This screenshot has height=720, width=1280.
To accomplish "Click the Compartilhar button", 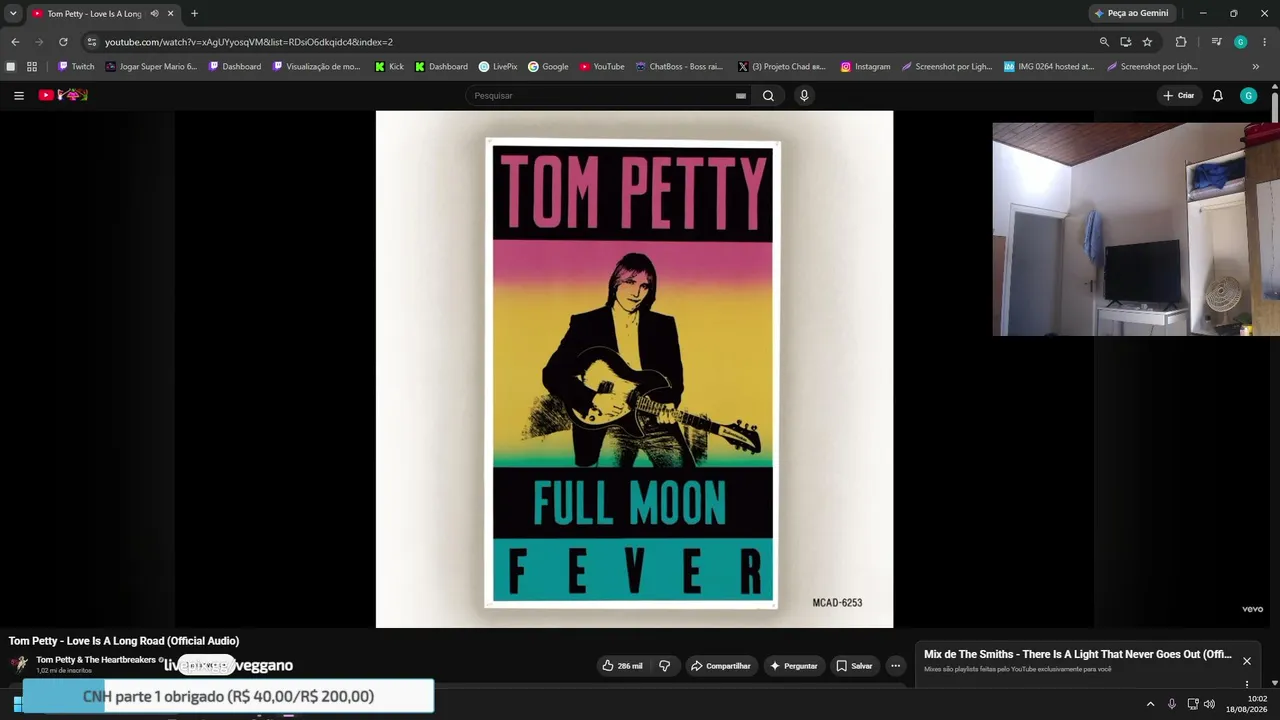I will point(720,666).
